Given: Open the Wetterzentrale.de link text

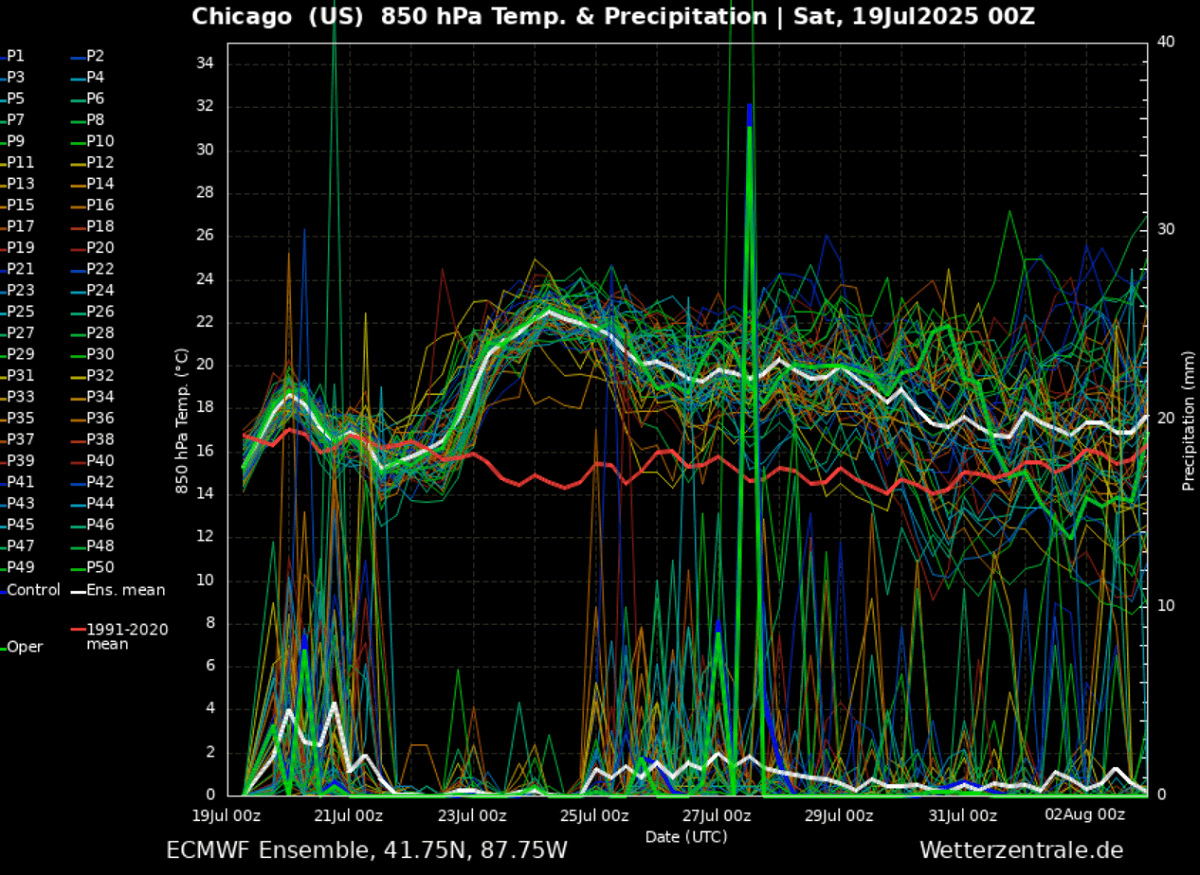Looking at the screenshot, I should coord(1021,850).
